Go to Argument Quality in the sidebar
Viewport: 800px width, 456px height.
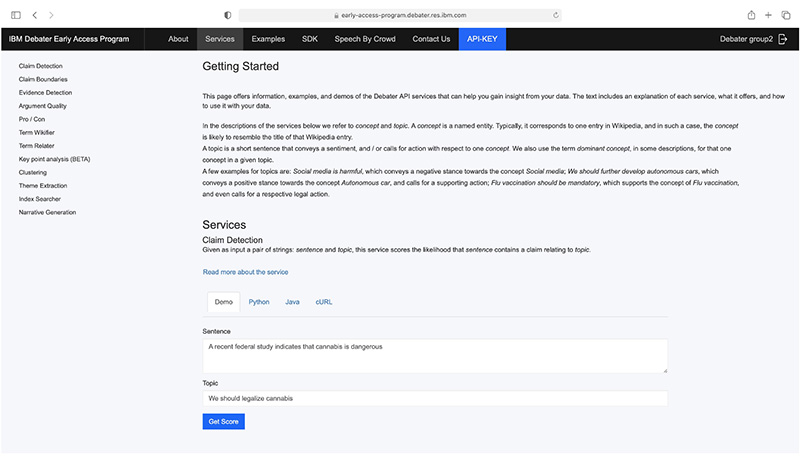pos(43,105)
